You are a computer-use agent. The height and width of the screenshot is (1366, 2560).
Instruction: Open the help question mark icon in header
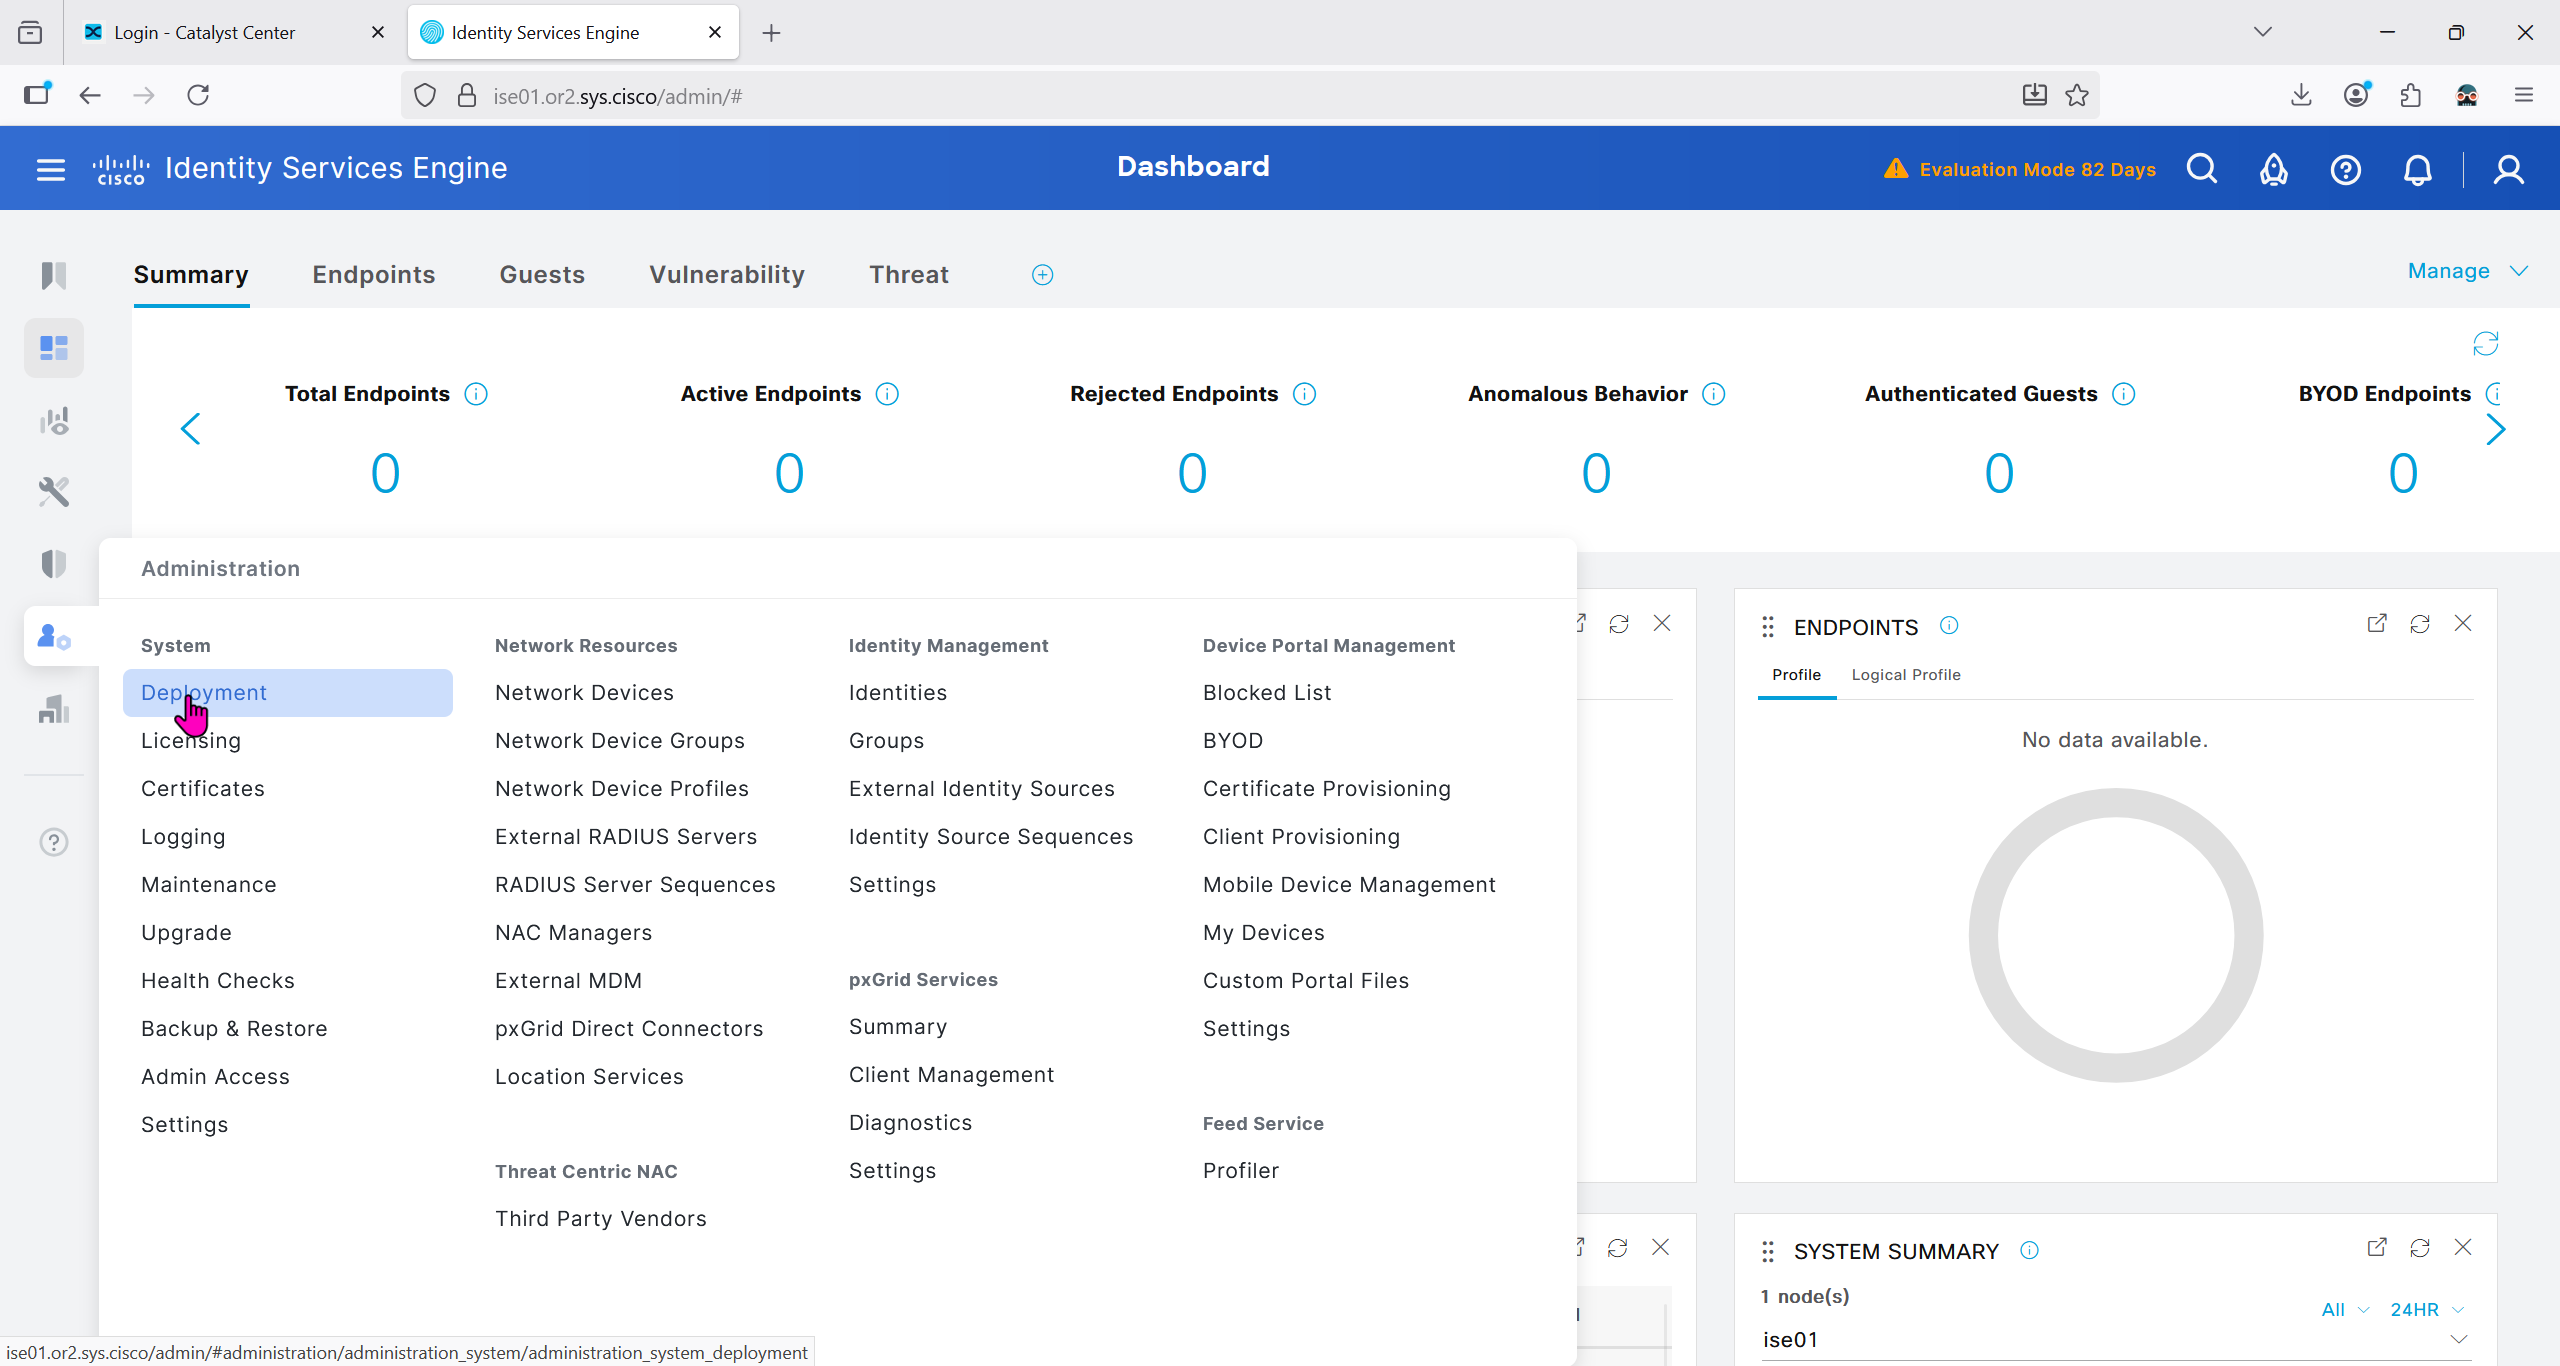(2345, 169)
